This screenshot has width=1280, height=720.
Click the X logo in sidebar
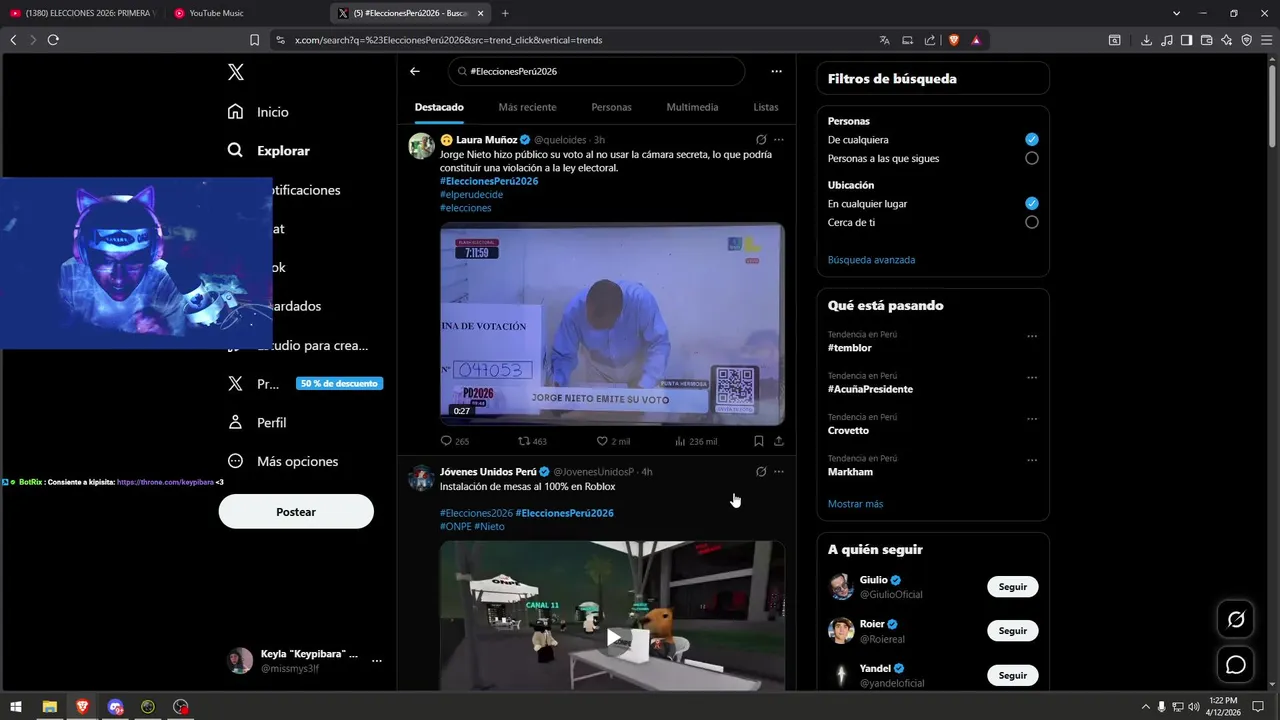pyautogui.click(x=235, y=72)
